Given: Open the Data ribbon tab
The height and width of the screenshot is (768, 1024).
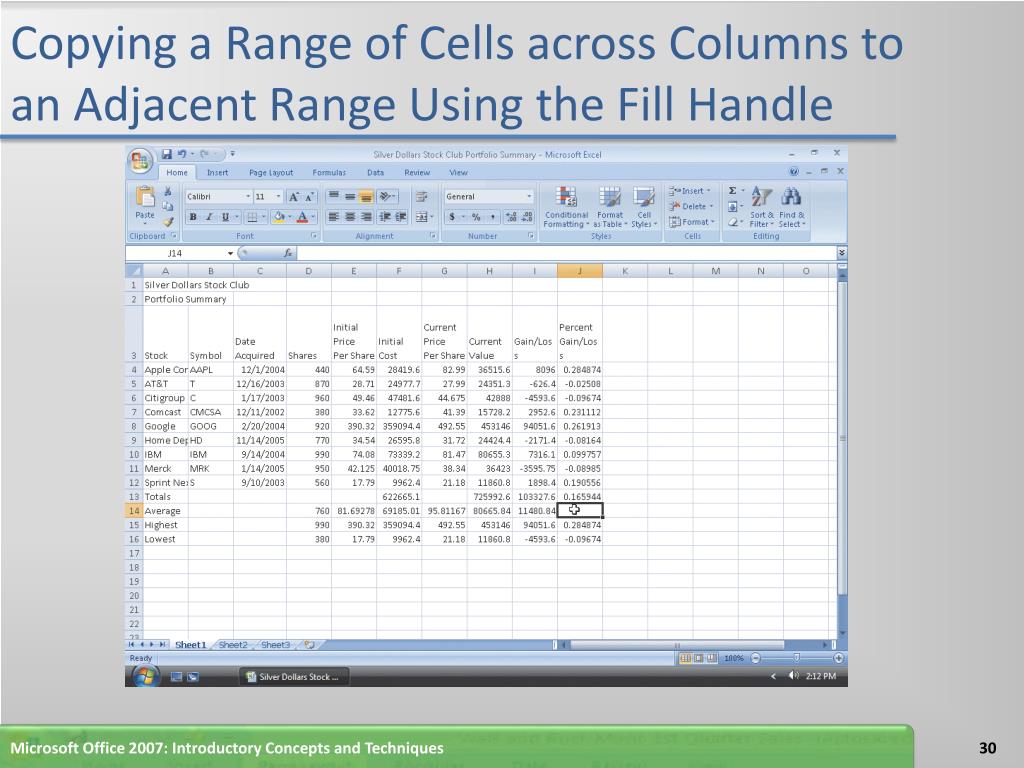Looking at the screenshot, I should 376,172.
